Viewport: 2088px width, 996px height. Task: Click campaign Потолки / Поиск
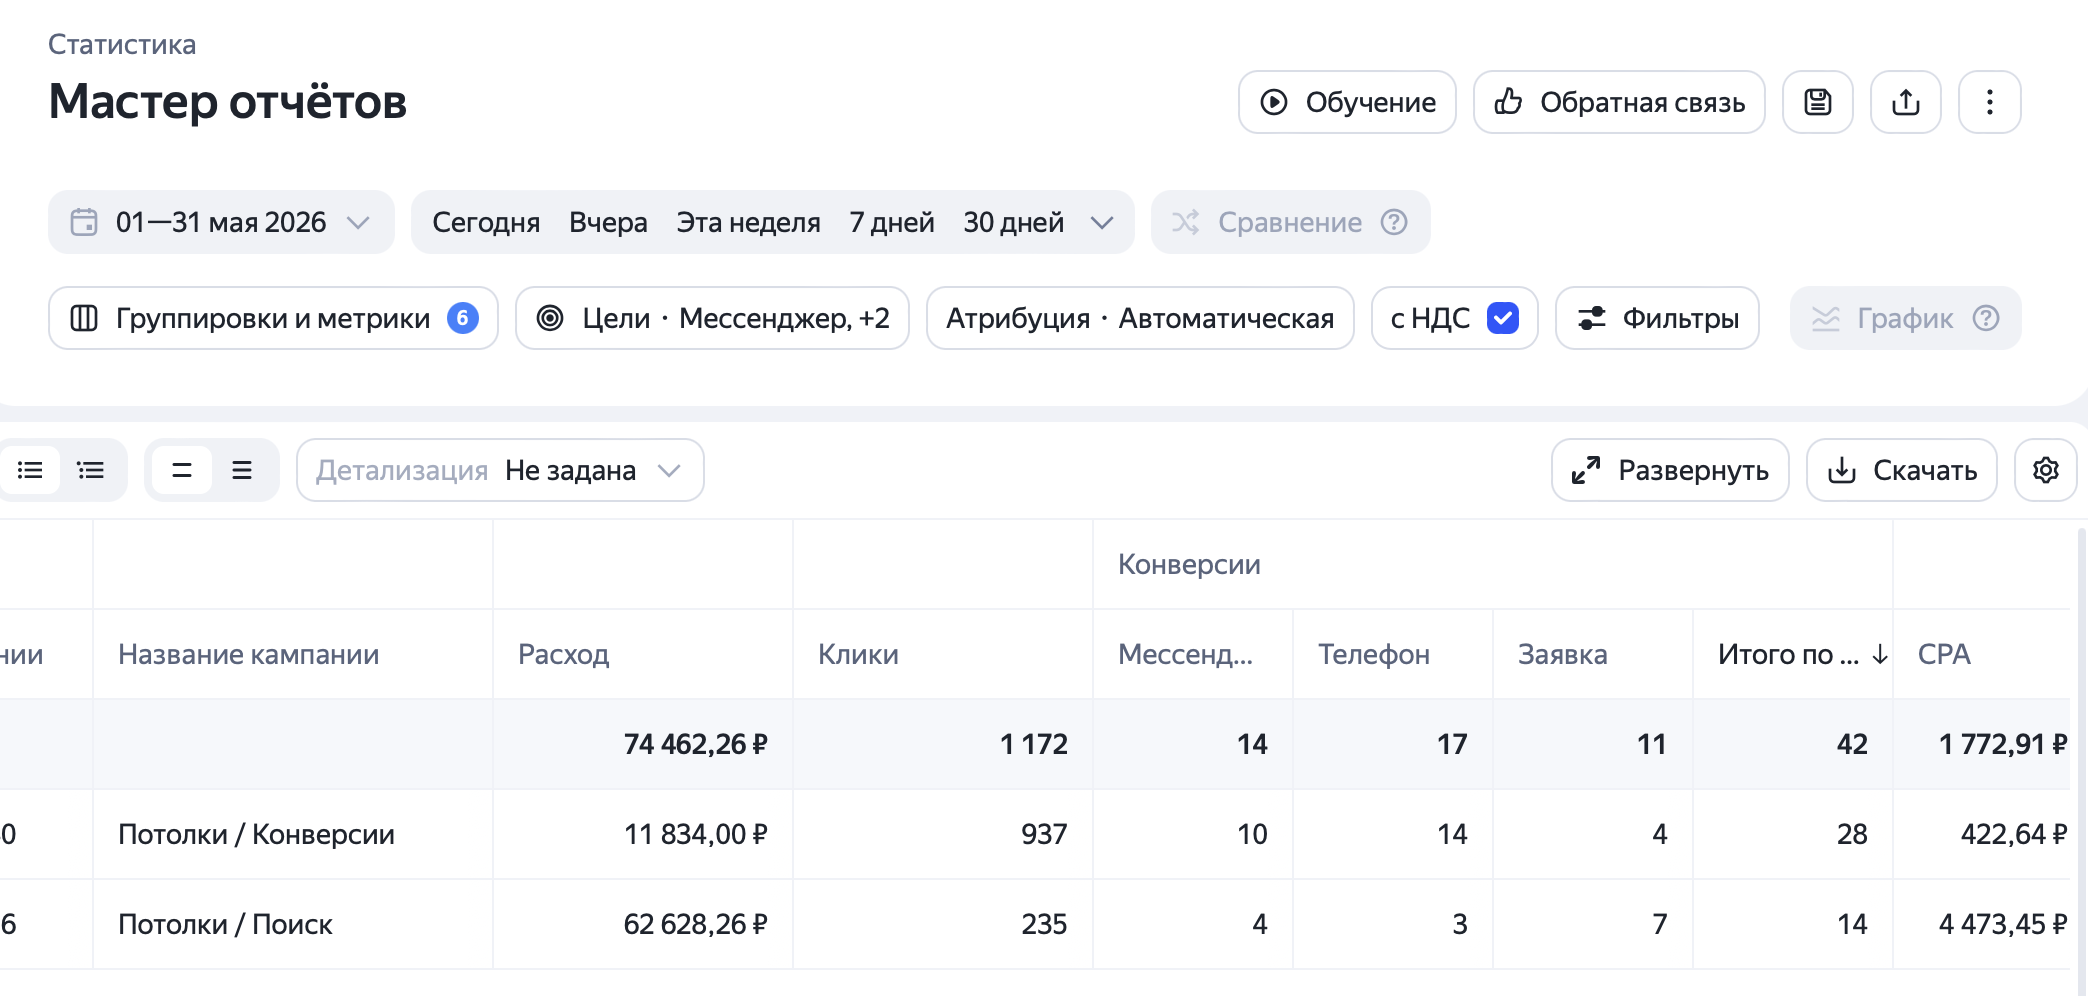225,924
